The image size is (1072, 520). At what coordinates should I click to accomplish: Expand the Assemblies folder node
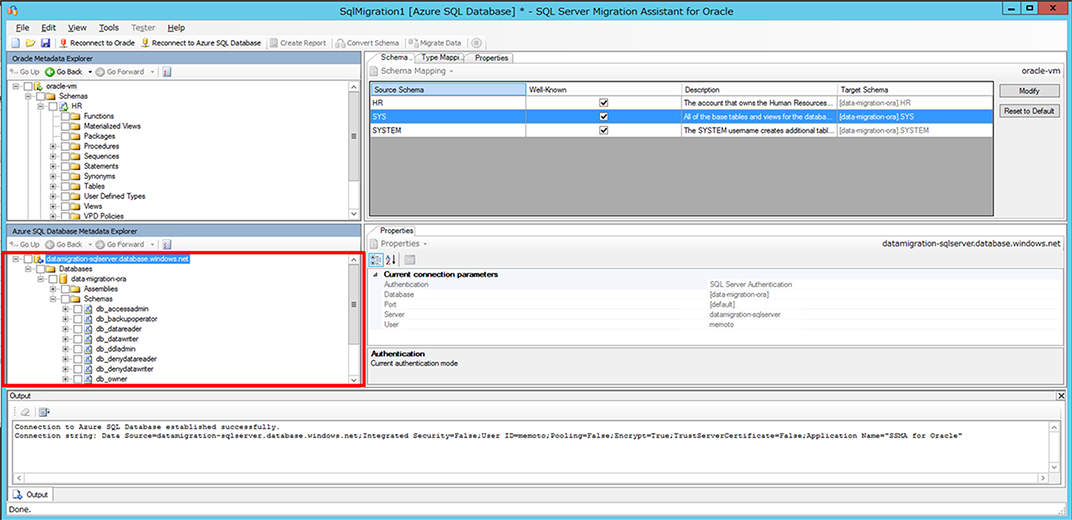pos(53,289)
